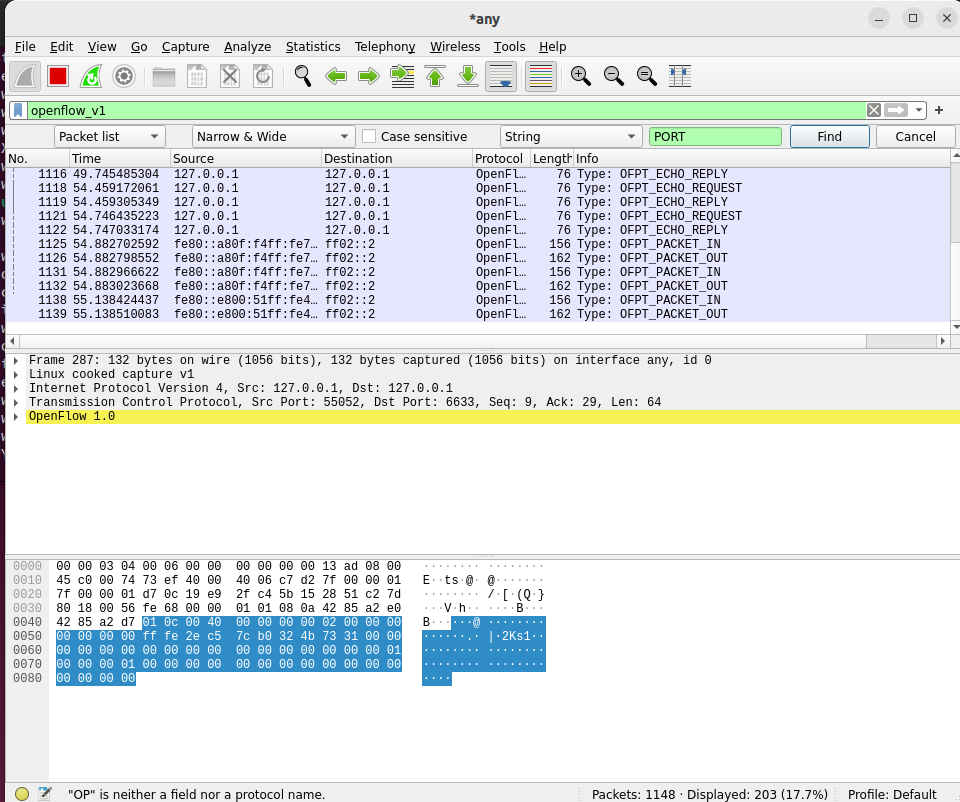Sort packets by Destination column

coord(397,159)
